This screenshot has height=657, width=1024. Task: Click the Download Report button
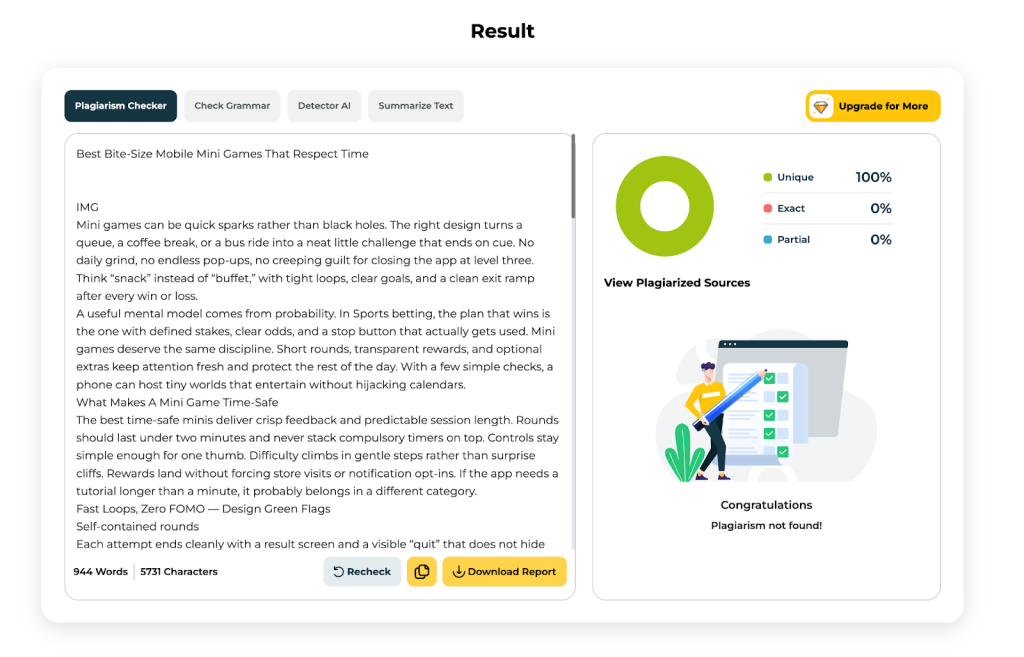(504, 572)
